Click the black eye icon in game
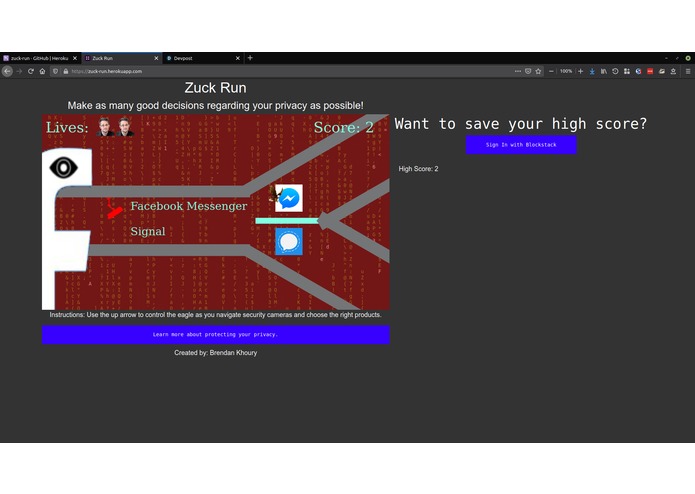 coord(63,167)
